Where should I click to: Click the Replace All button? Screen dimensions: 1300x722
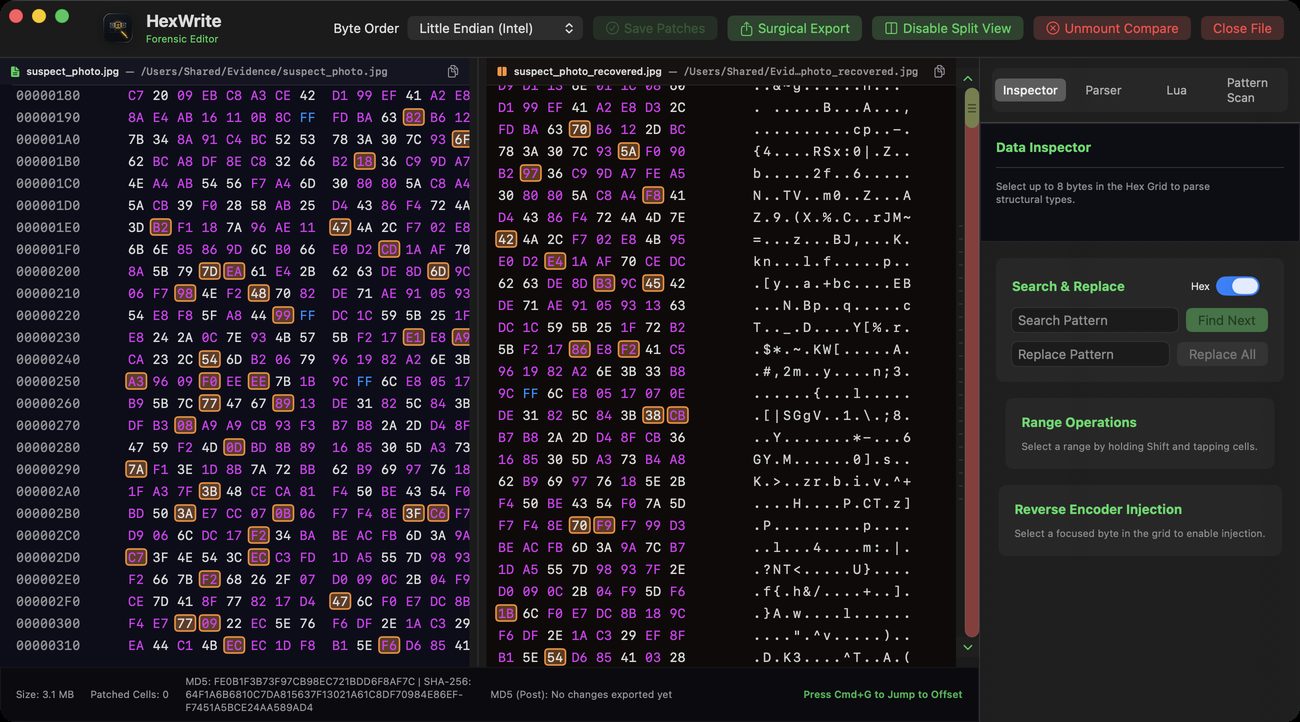point(1222,354)
